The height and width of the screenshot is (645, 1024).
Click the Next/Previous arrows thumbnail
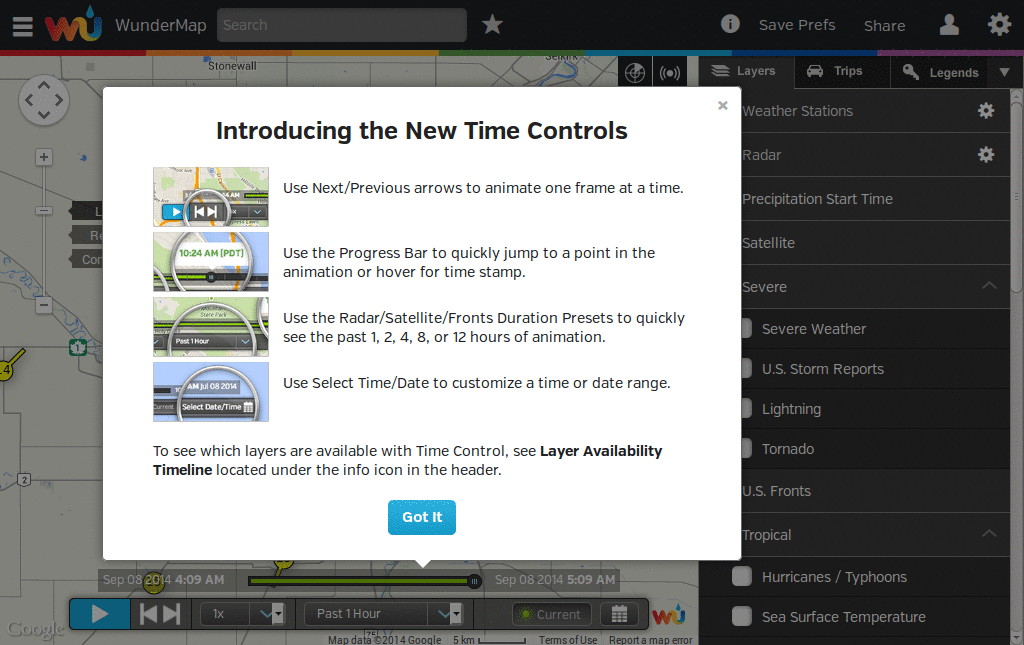pos(211,197)
